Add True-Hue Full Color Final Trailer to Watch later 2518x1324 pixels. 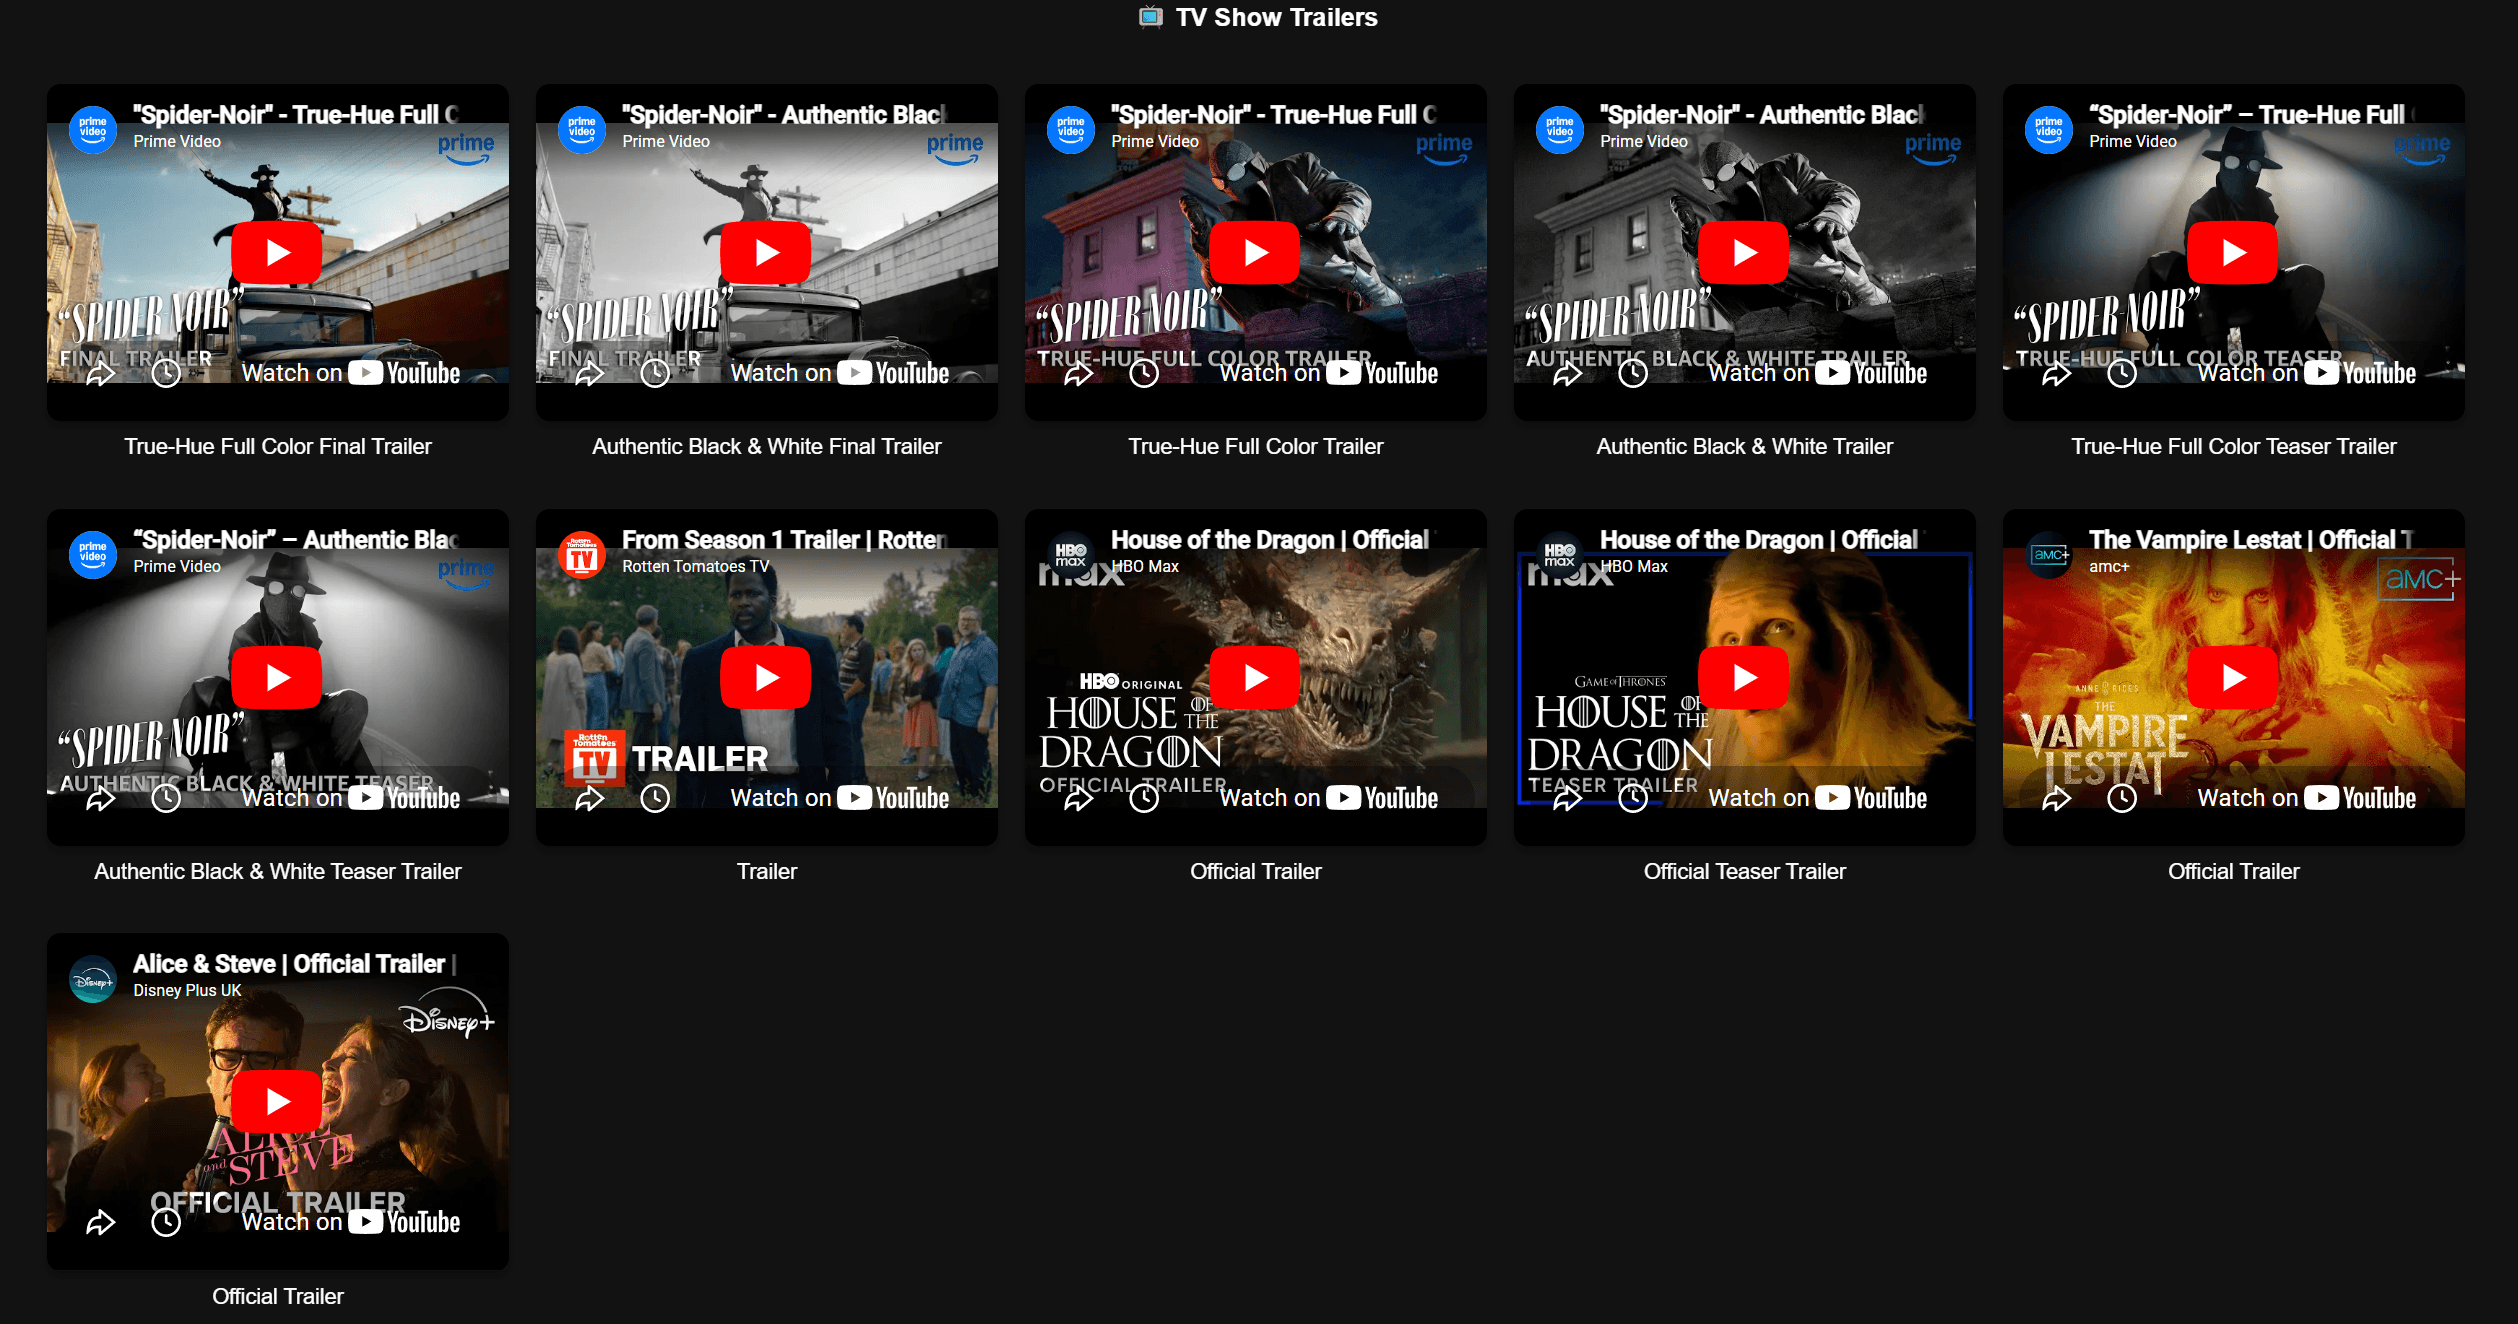pyautogui.click(x=166, y=374)
